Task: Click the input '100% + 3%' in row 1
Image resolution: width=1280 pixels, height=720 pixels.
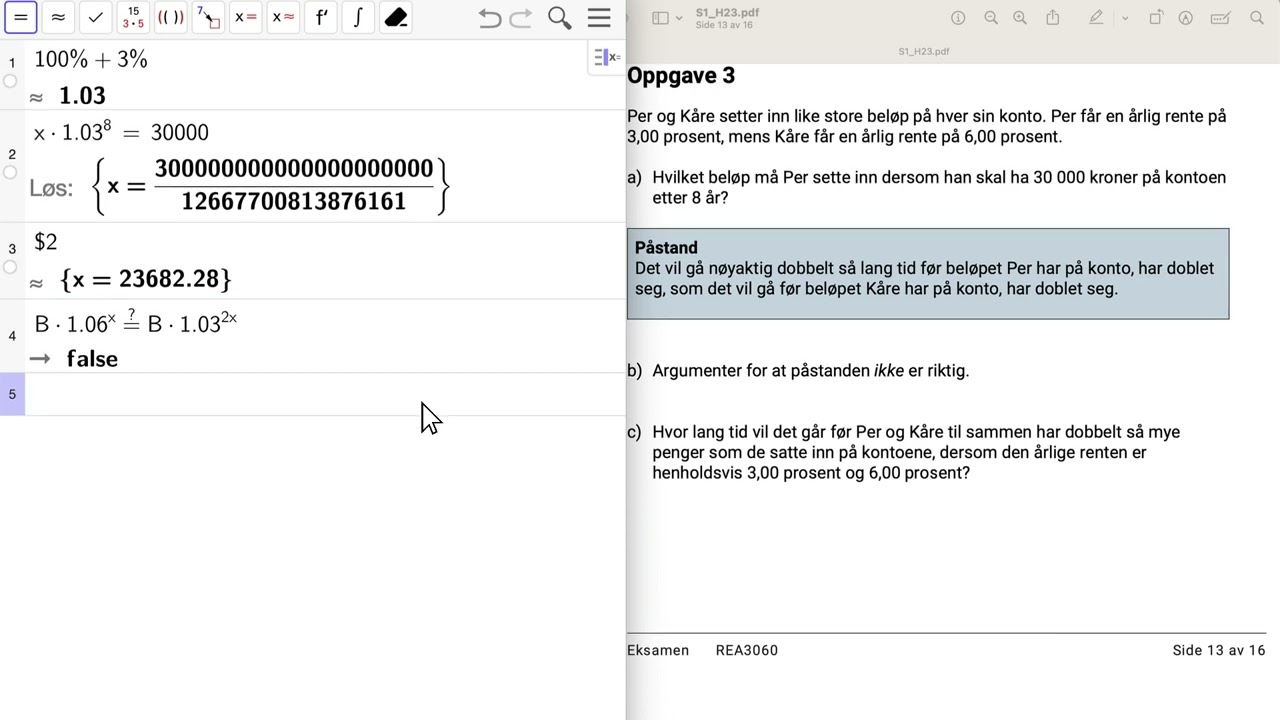Action: tap(91, 59)
